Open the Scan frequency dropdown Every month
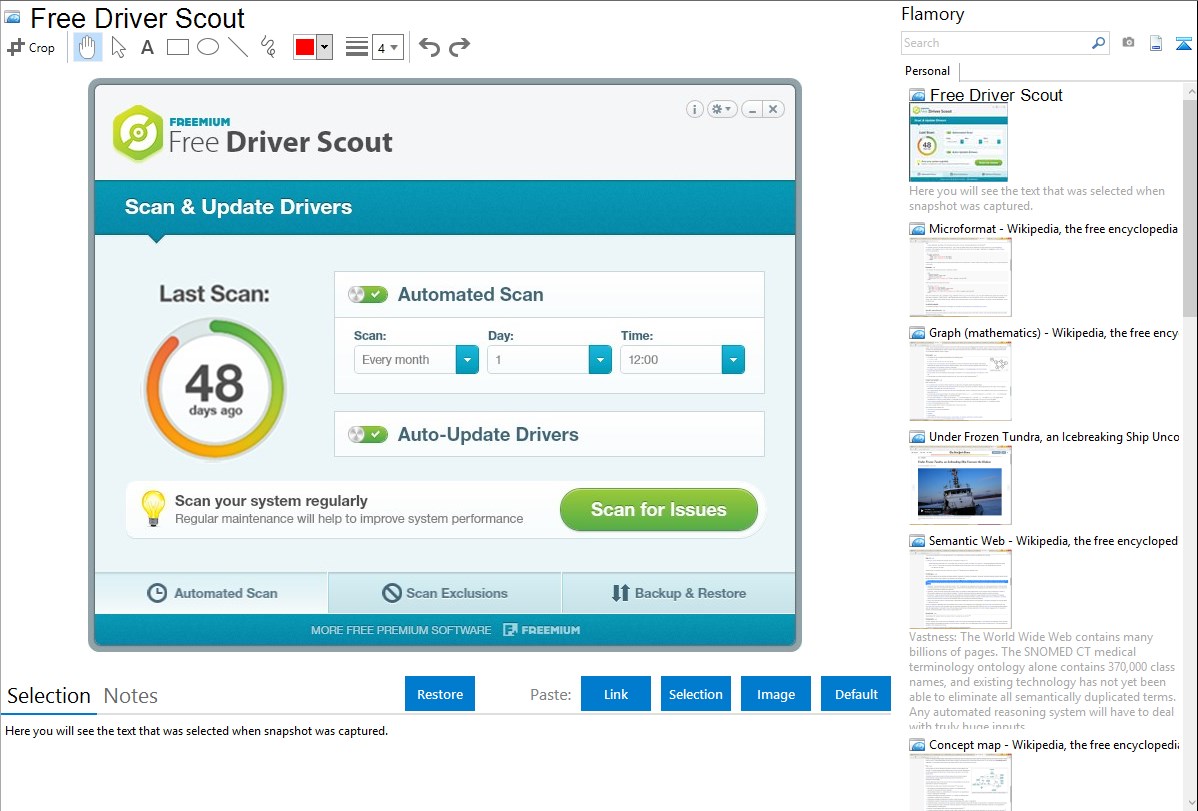The image size is (1198, 811). (x=416, y=360)
